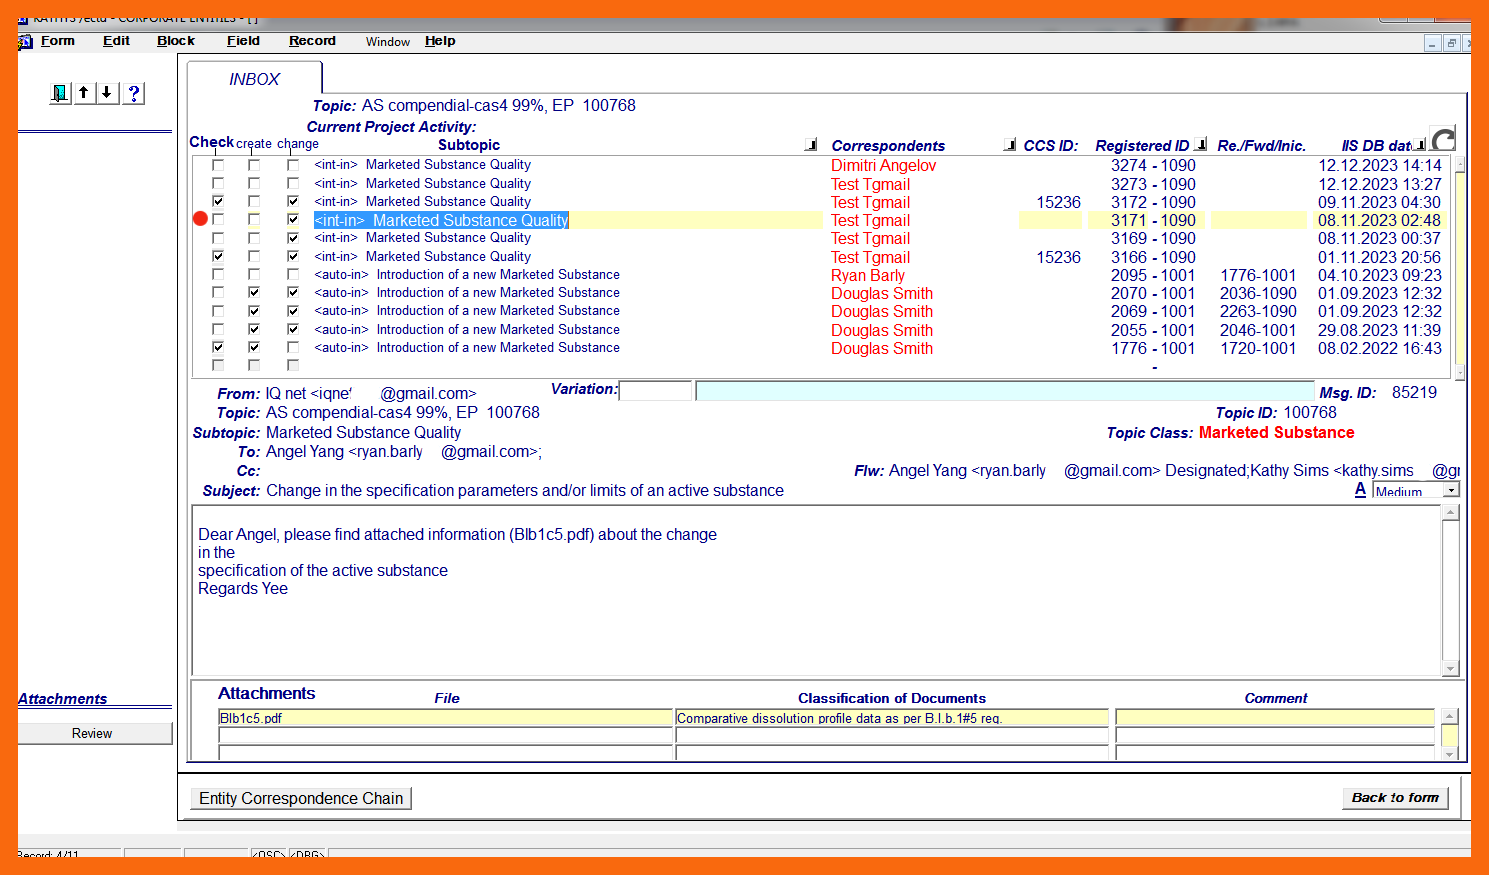Switch to the INBOX tab
Screen dimensions: 1489x875
(x=255, y=79)
